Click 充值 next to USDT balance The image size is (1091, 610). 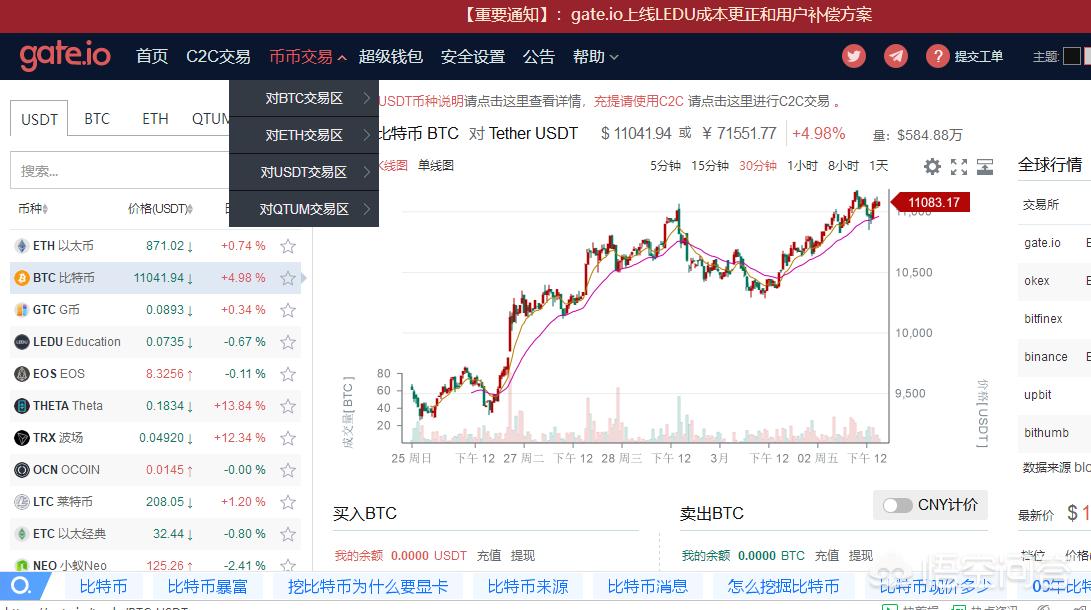tap(488, 555)
